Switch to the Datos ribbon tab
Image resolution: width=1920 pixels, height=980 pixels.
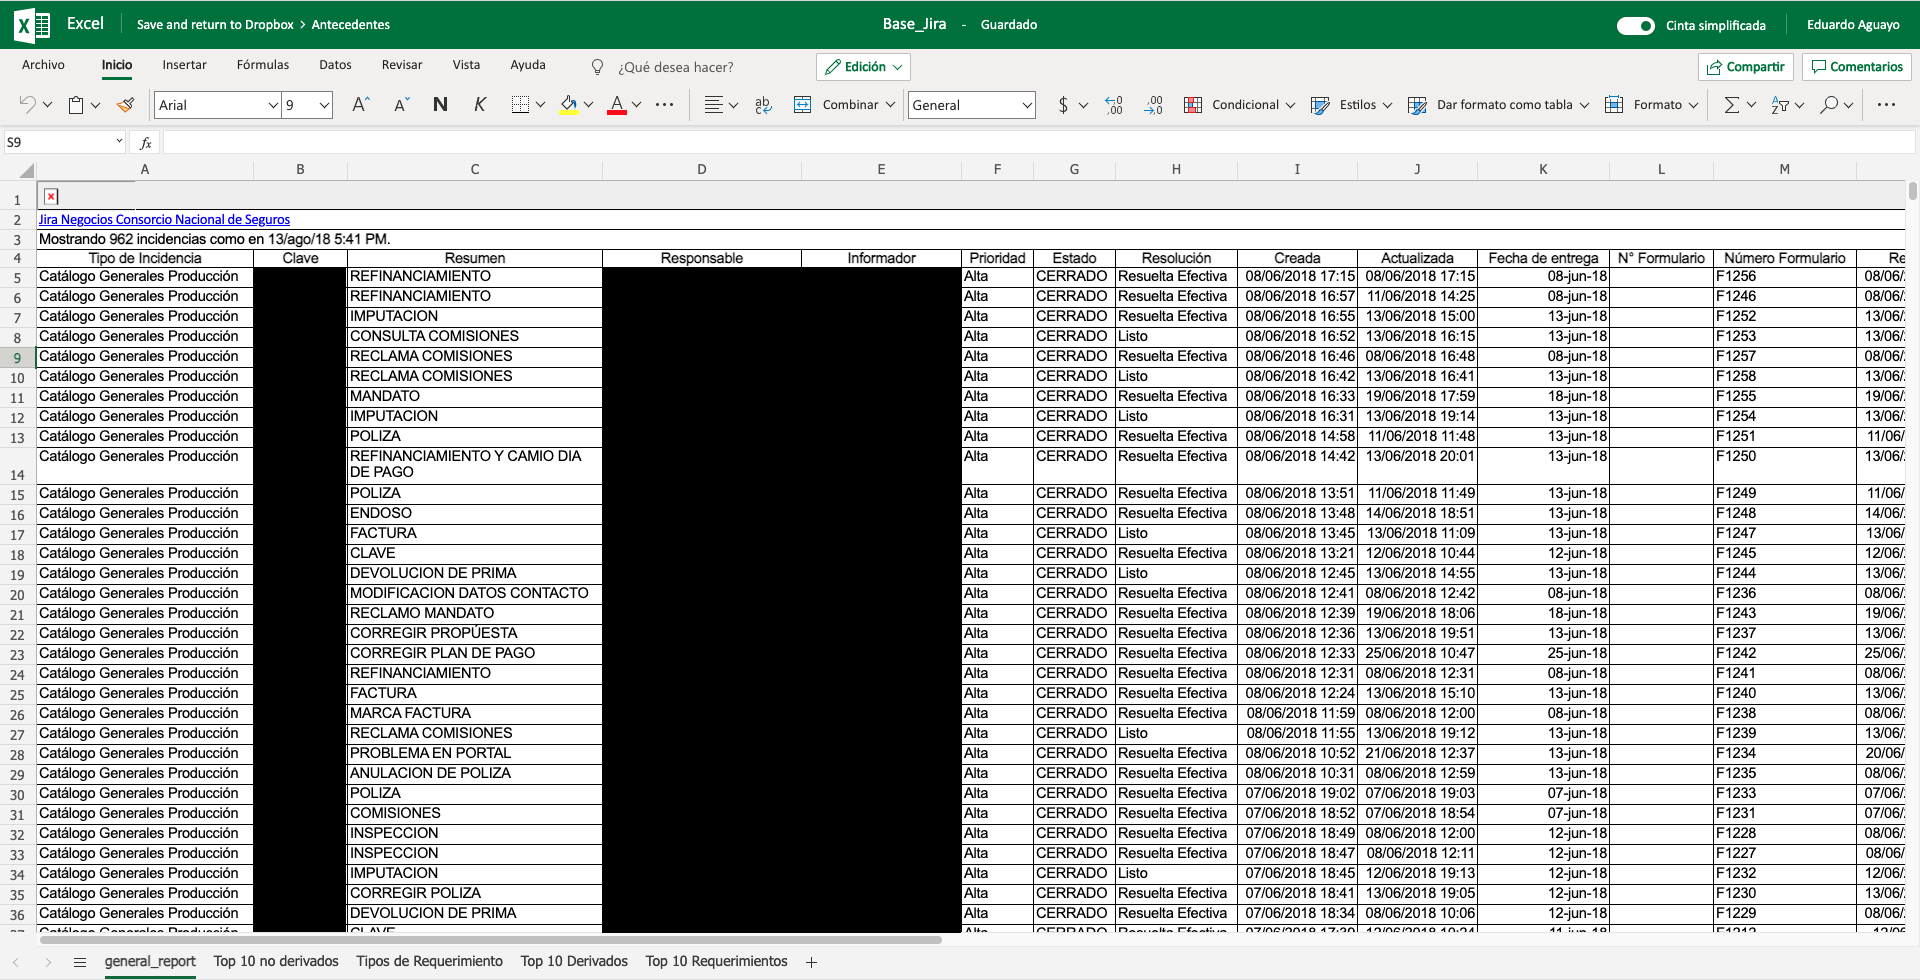[335, 65]
